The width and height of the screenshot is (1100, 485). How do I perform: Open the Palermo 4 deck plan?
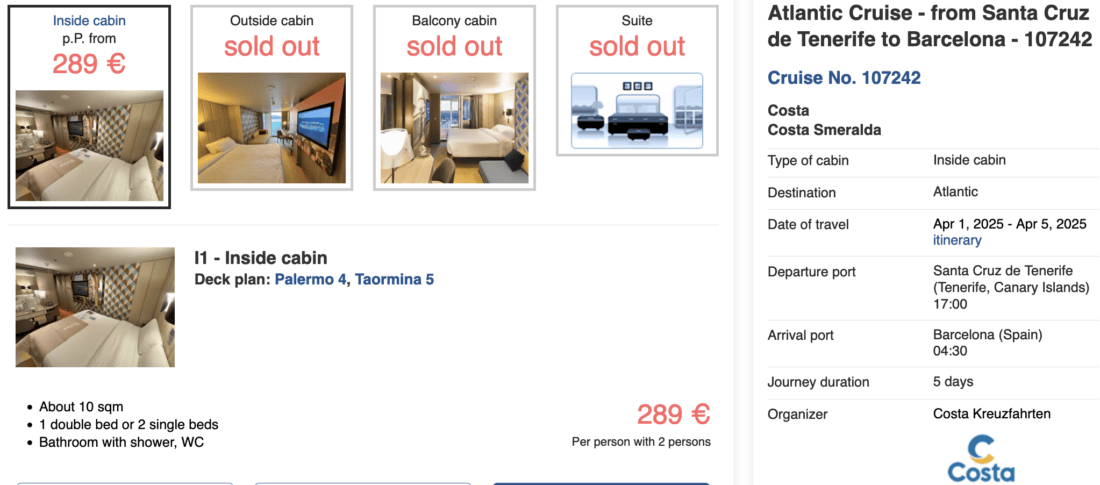[x=311, y=279]
